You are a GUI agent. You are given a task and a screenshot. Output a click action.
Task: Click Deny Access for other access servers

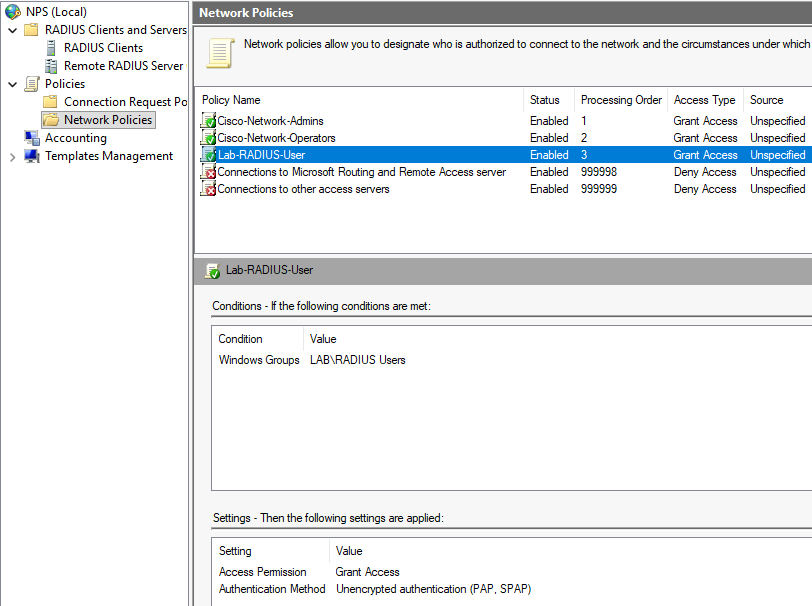pos(705,189)
